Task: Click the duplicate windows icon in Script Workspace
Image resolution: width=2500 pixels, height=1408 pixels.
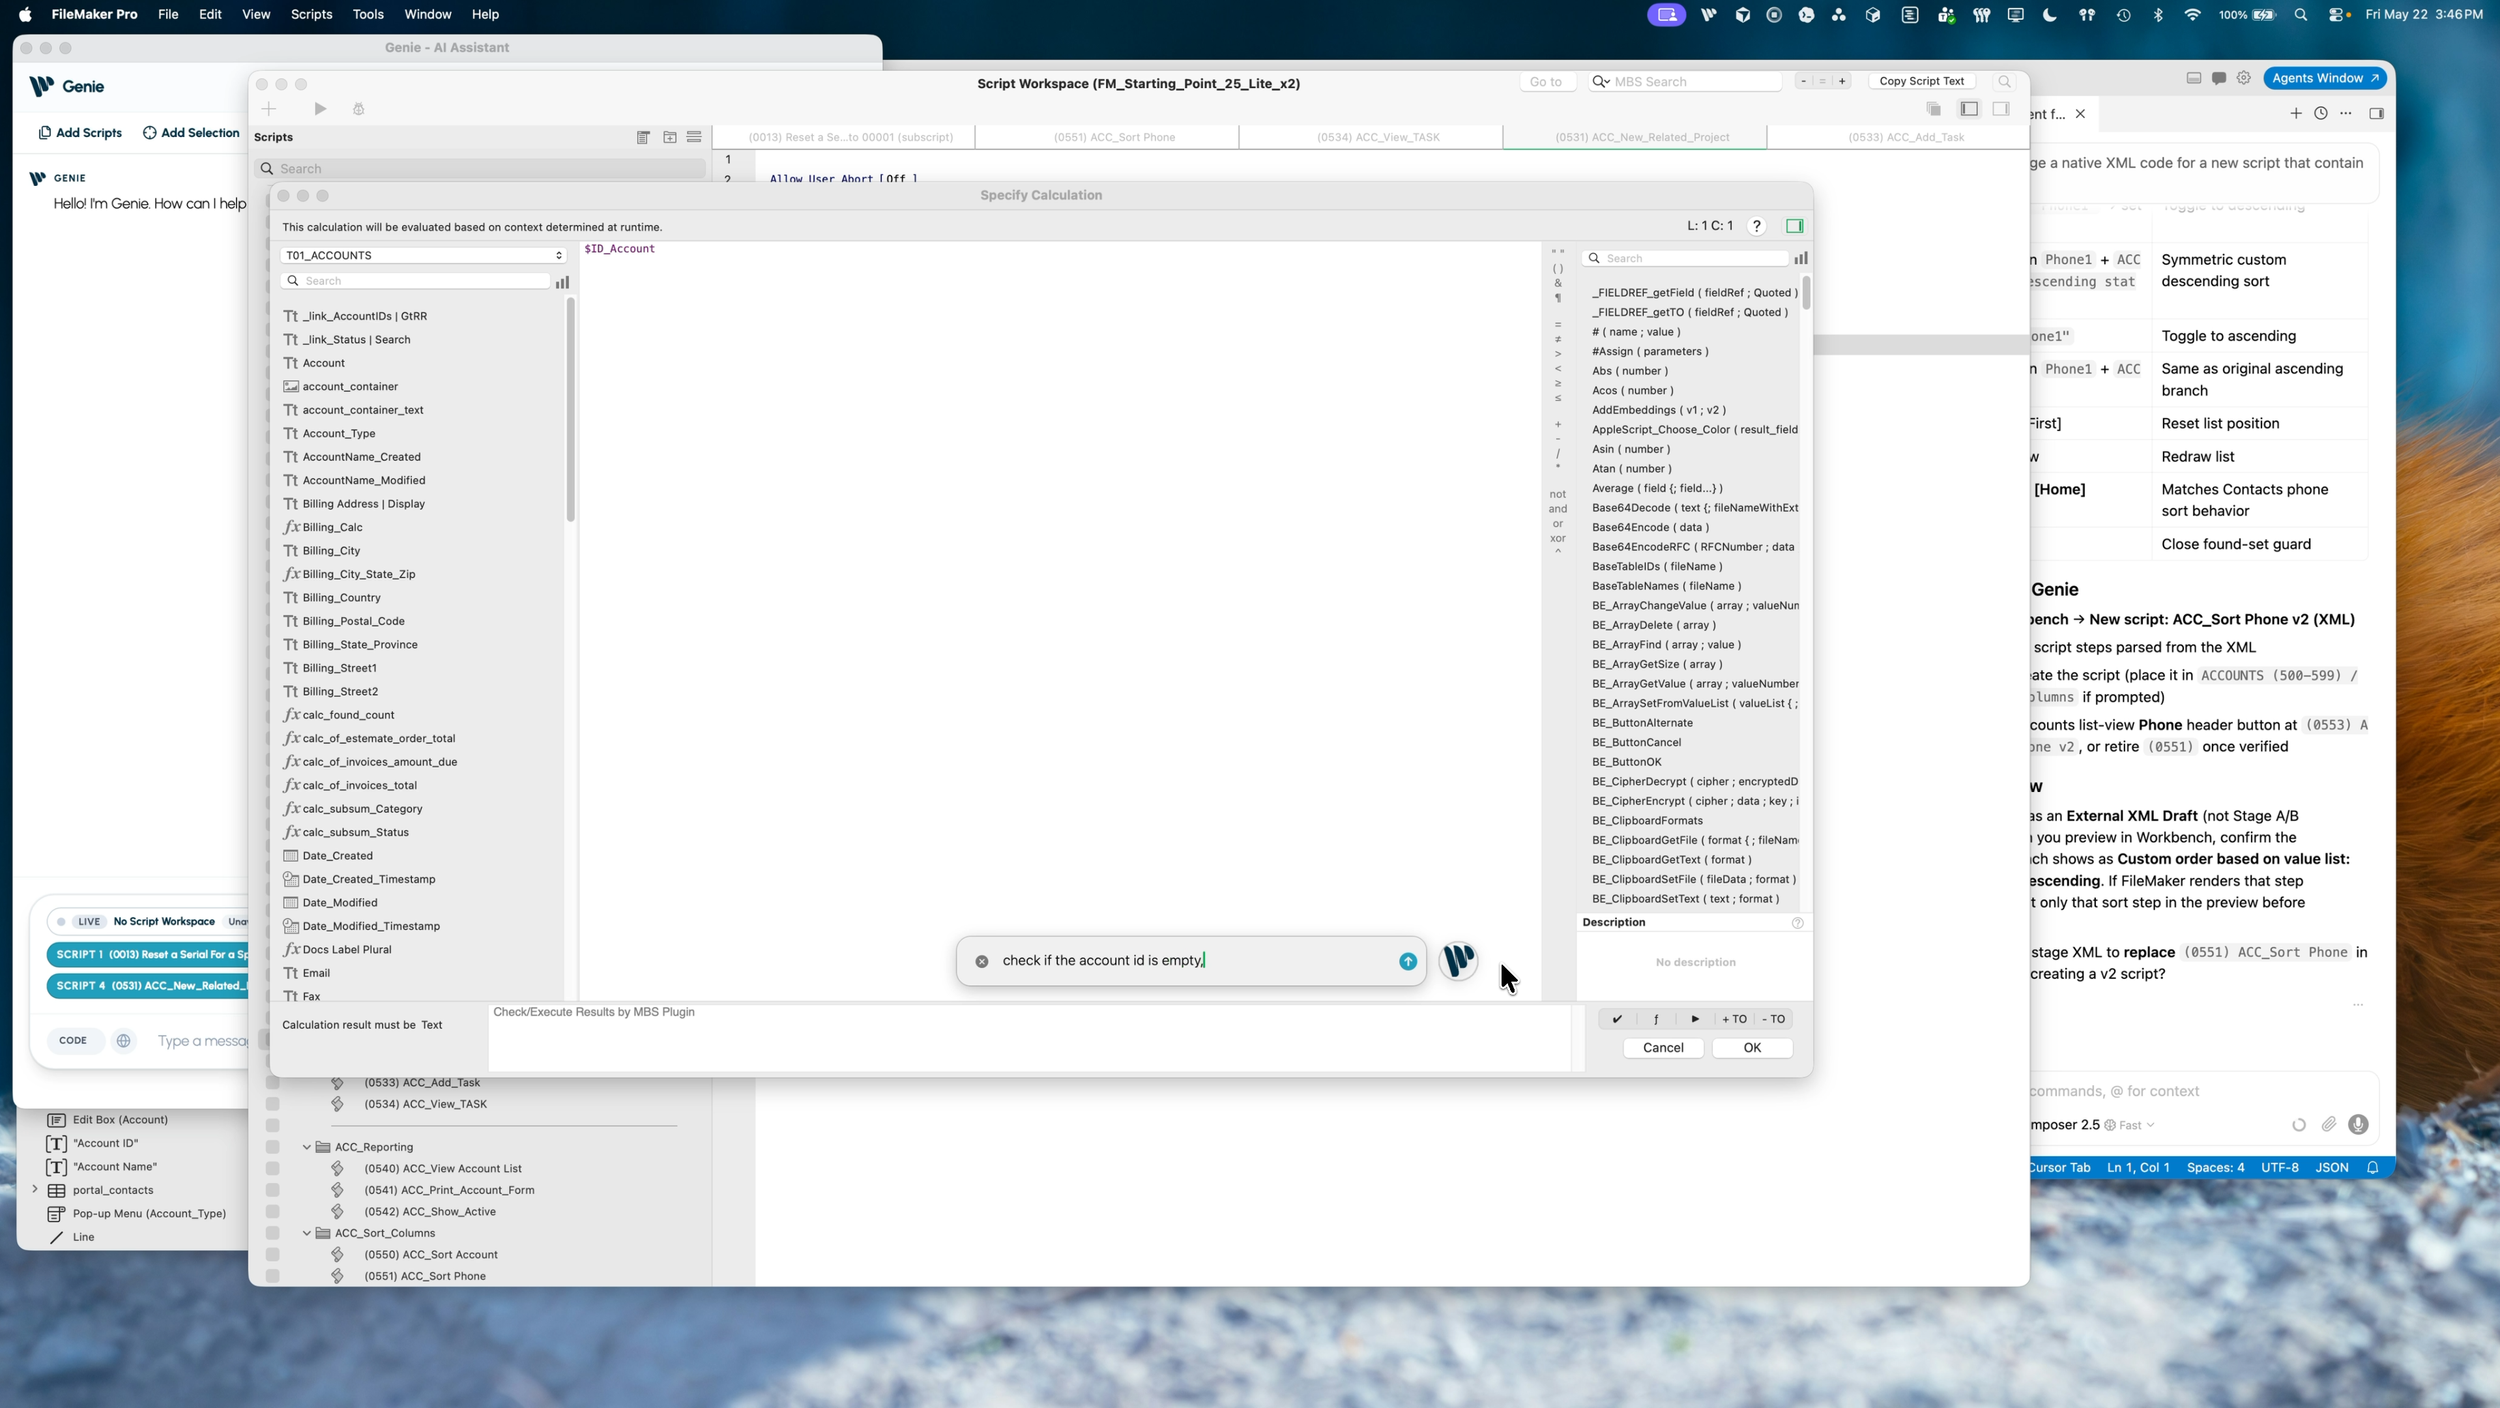Action: click(x=1933, y=109)
